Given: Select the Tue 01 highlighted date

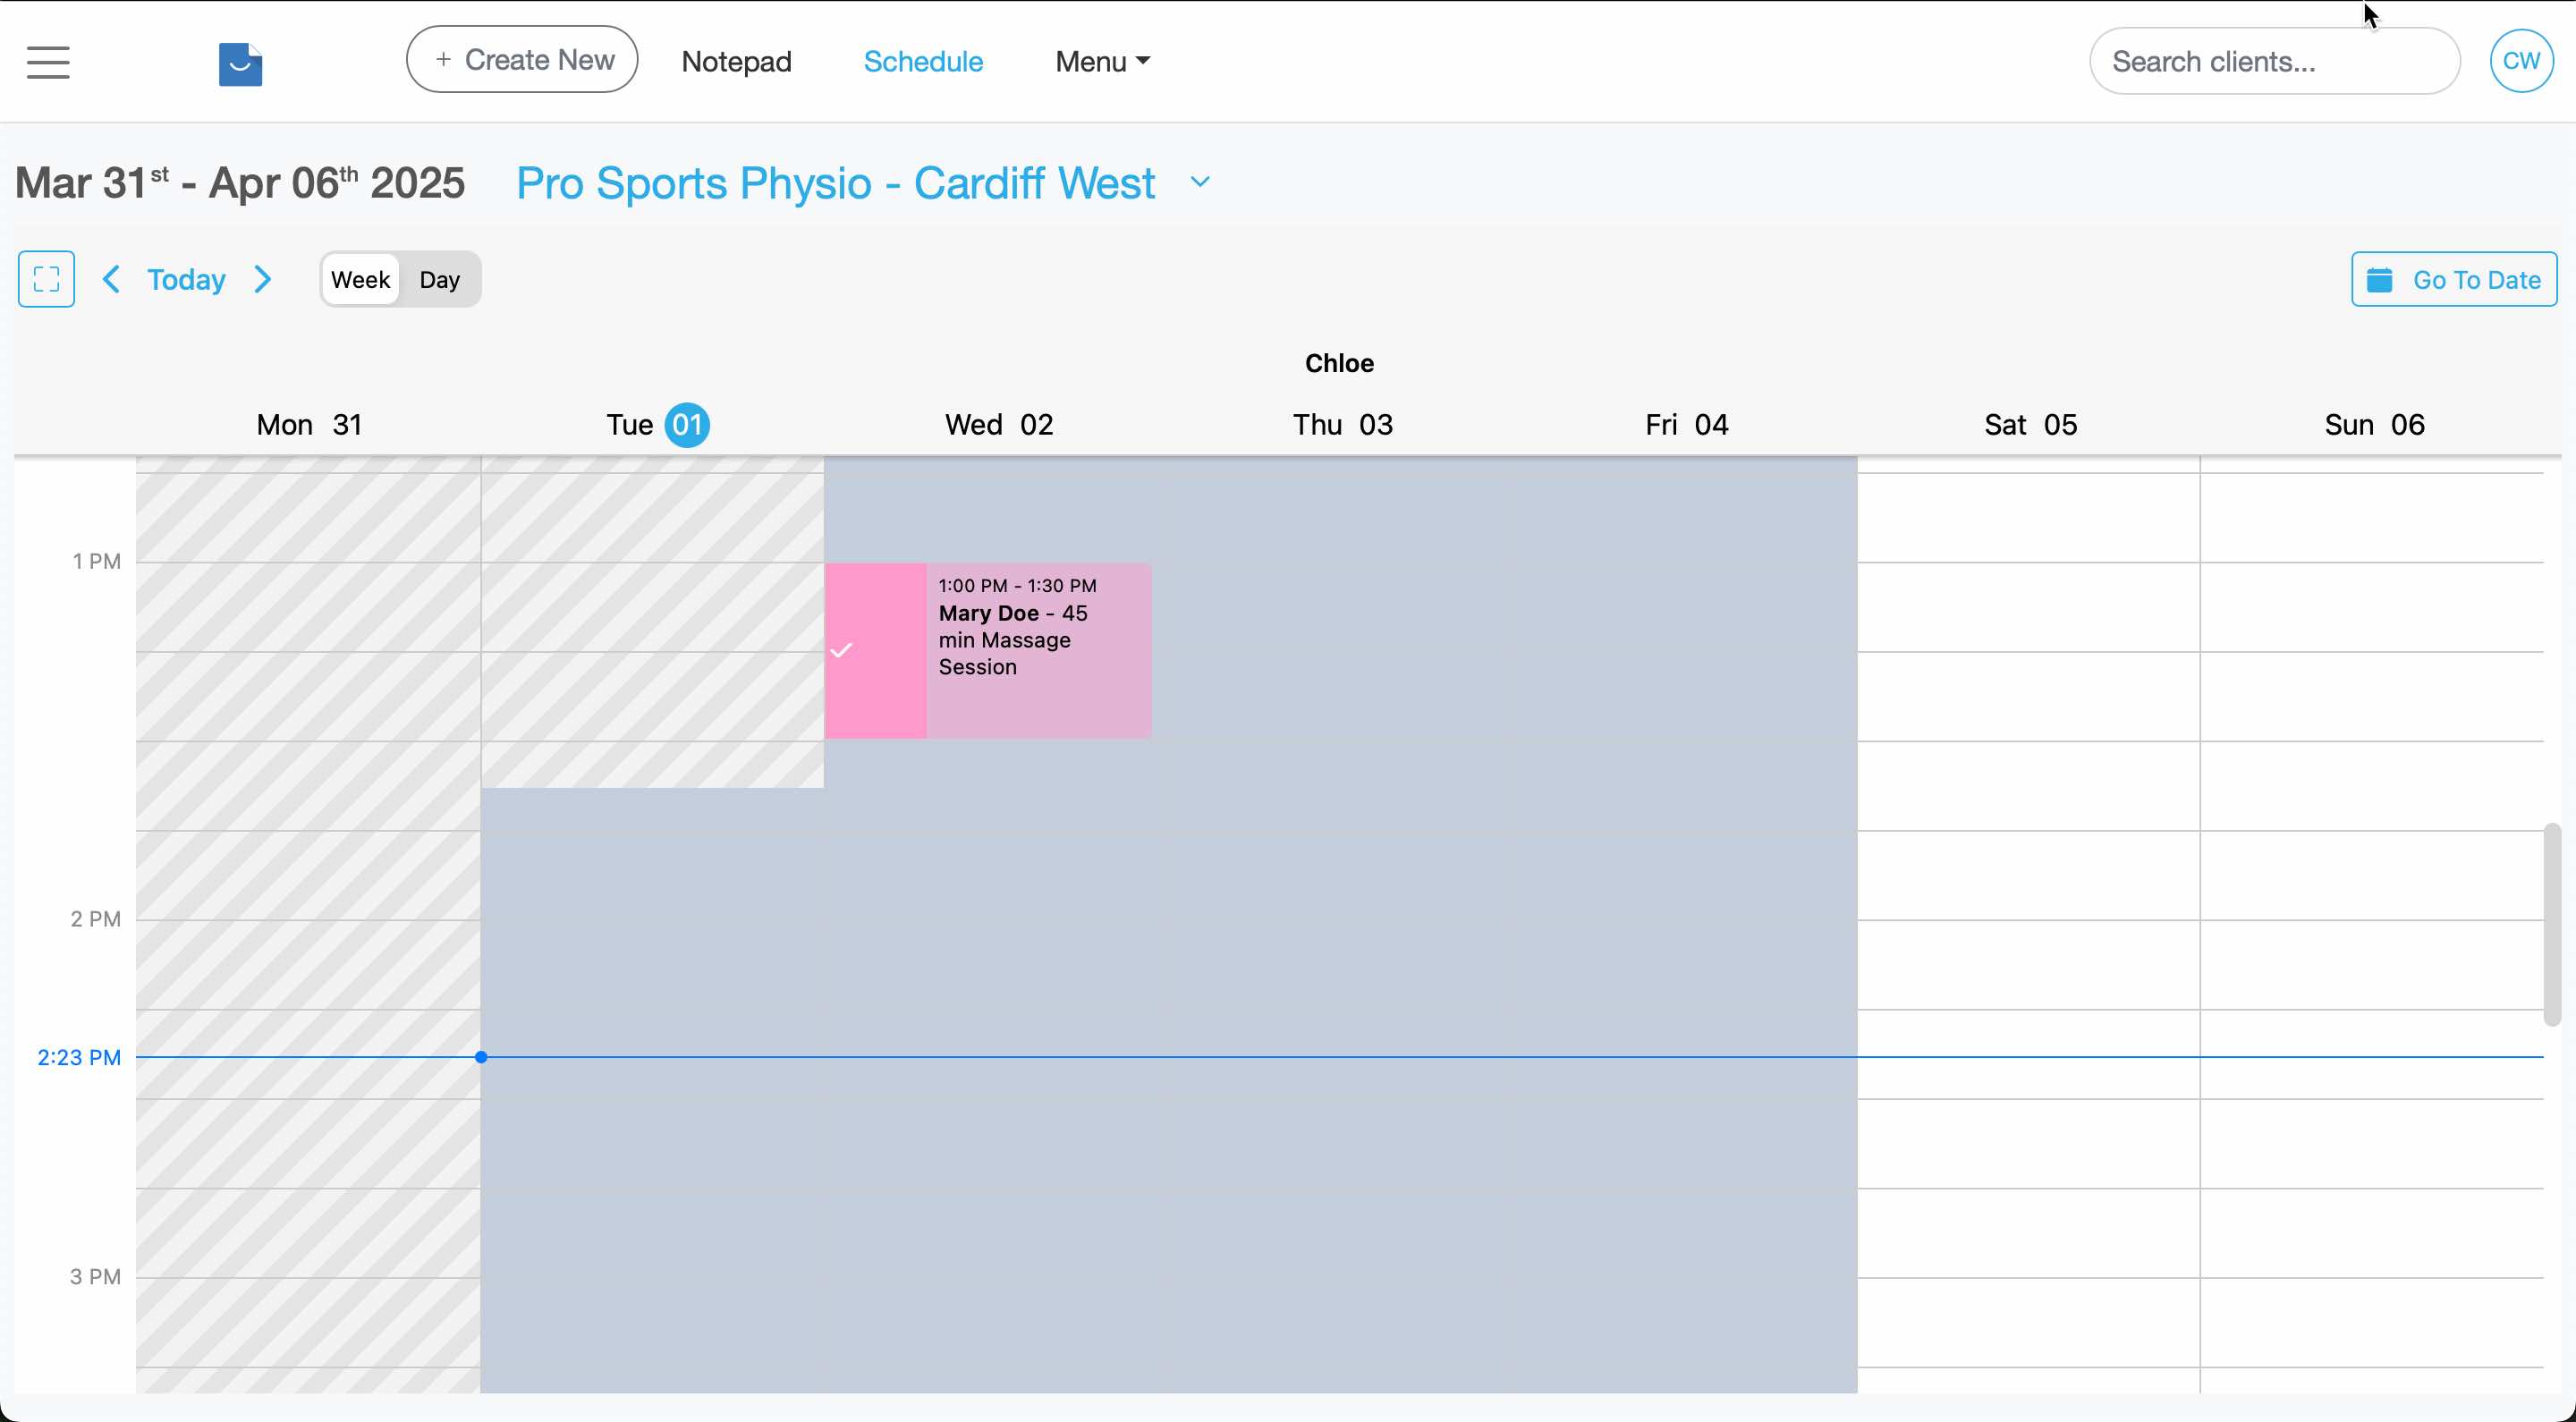Looking at the screenshot, I should click(x=687, y=425).
